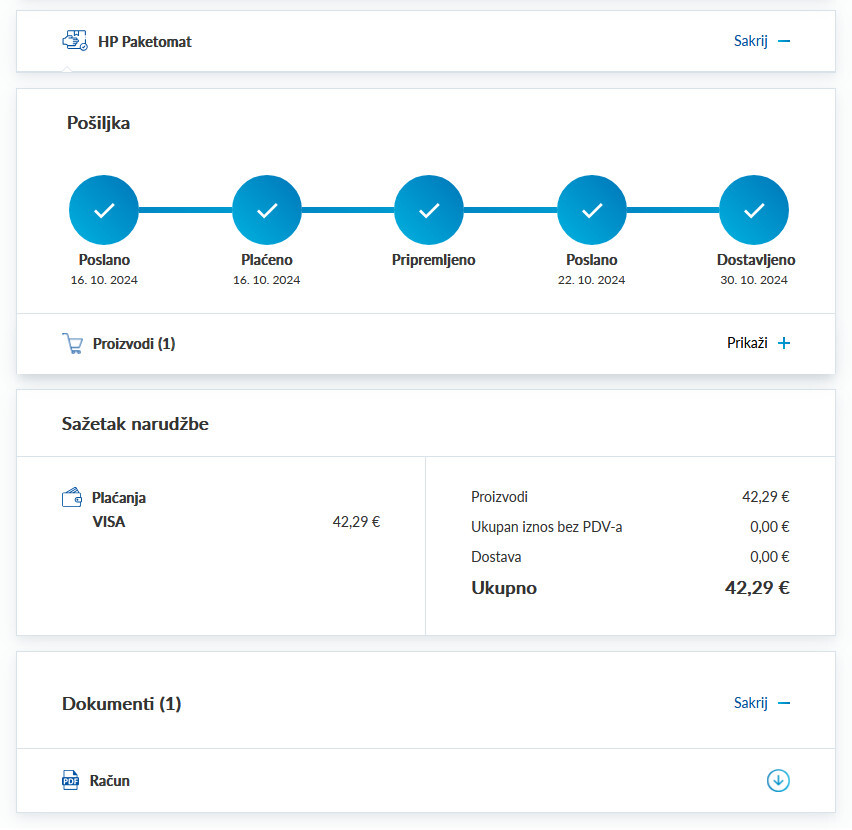Screen dimensions: 852x830
Task: Click the Plaćeno checkmark circle
Action: (x=267, y=210)
